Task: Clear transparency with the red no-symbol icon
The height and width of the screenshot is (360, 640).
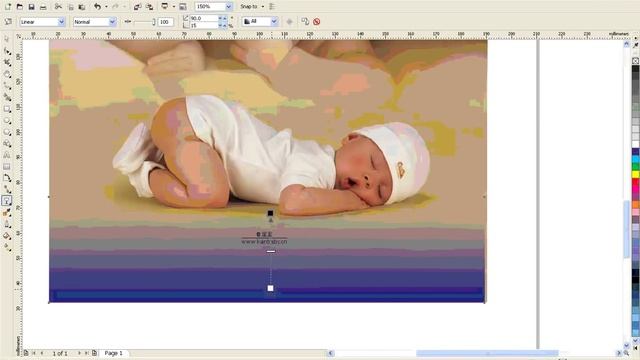Action: tap(316, 22)
